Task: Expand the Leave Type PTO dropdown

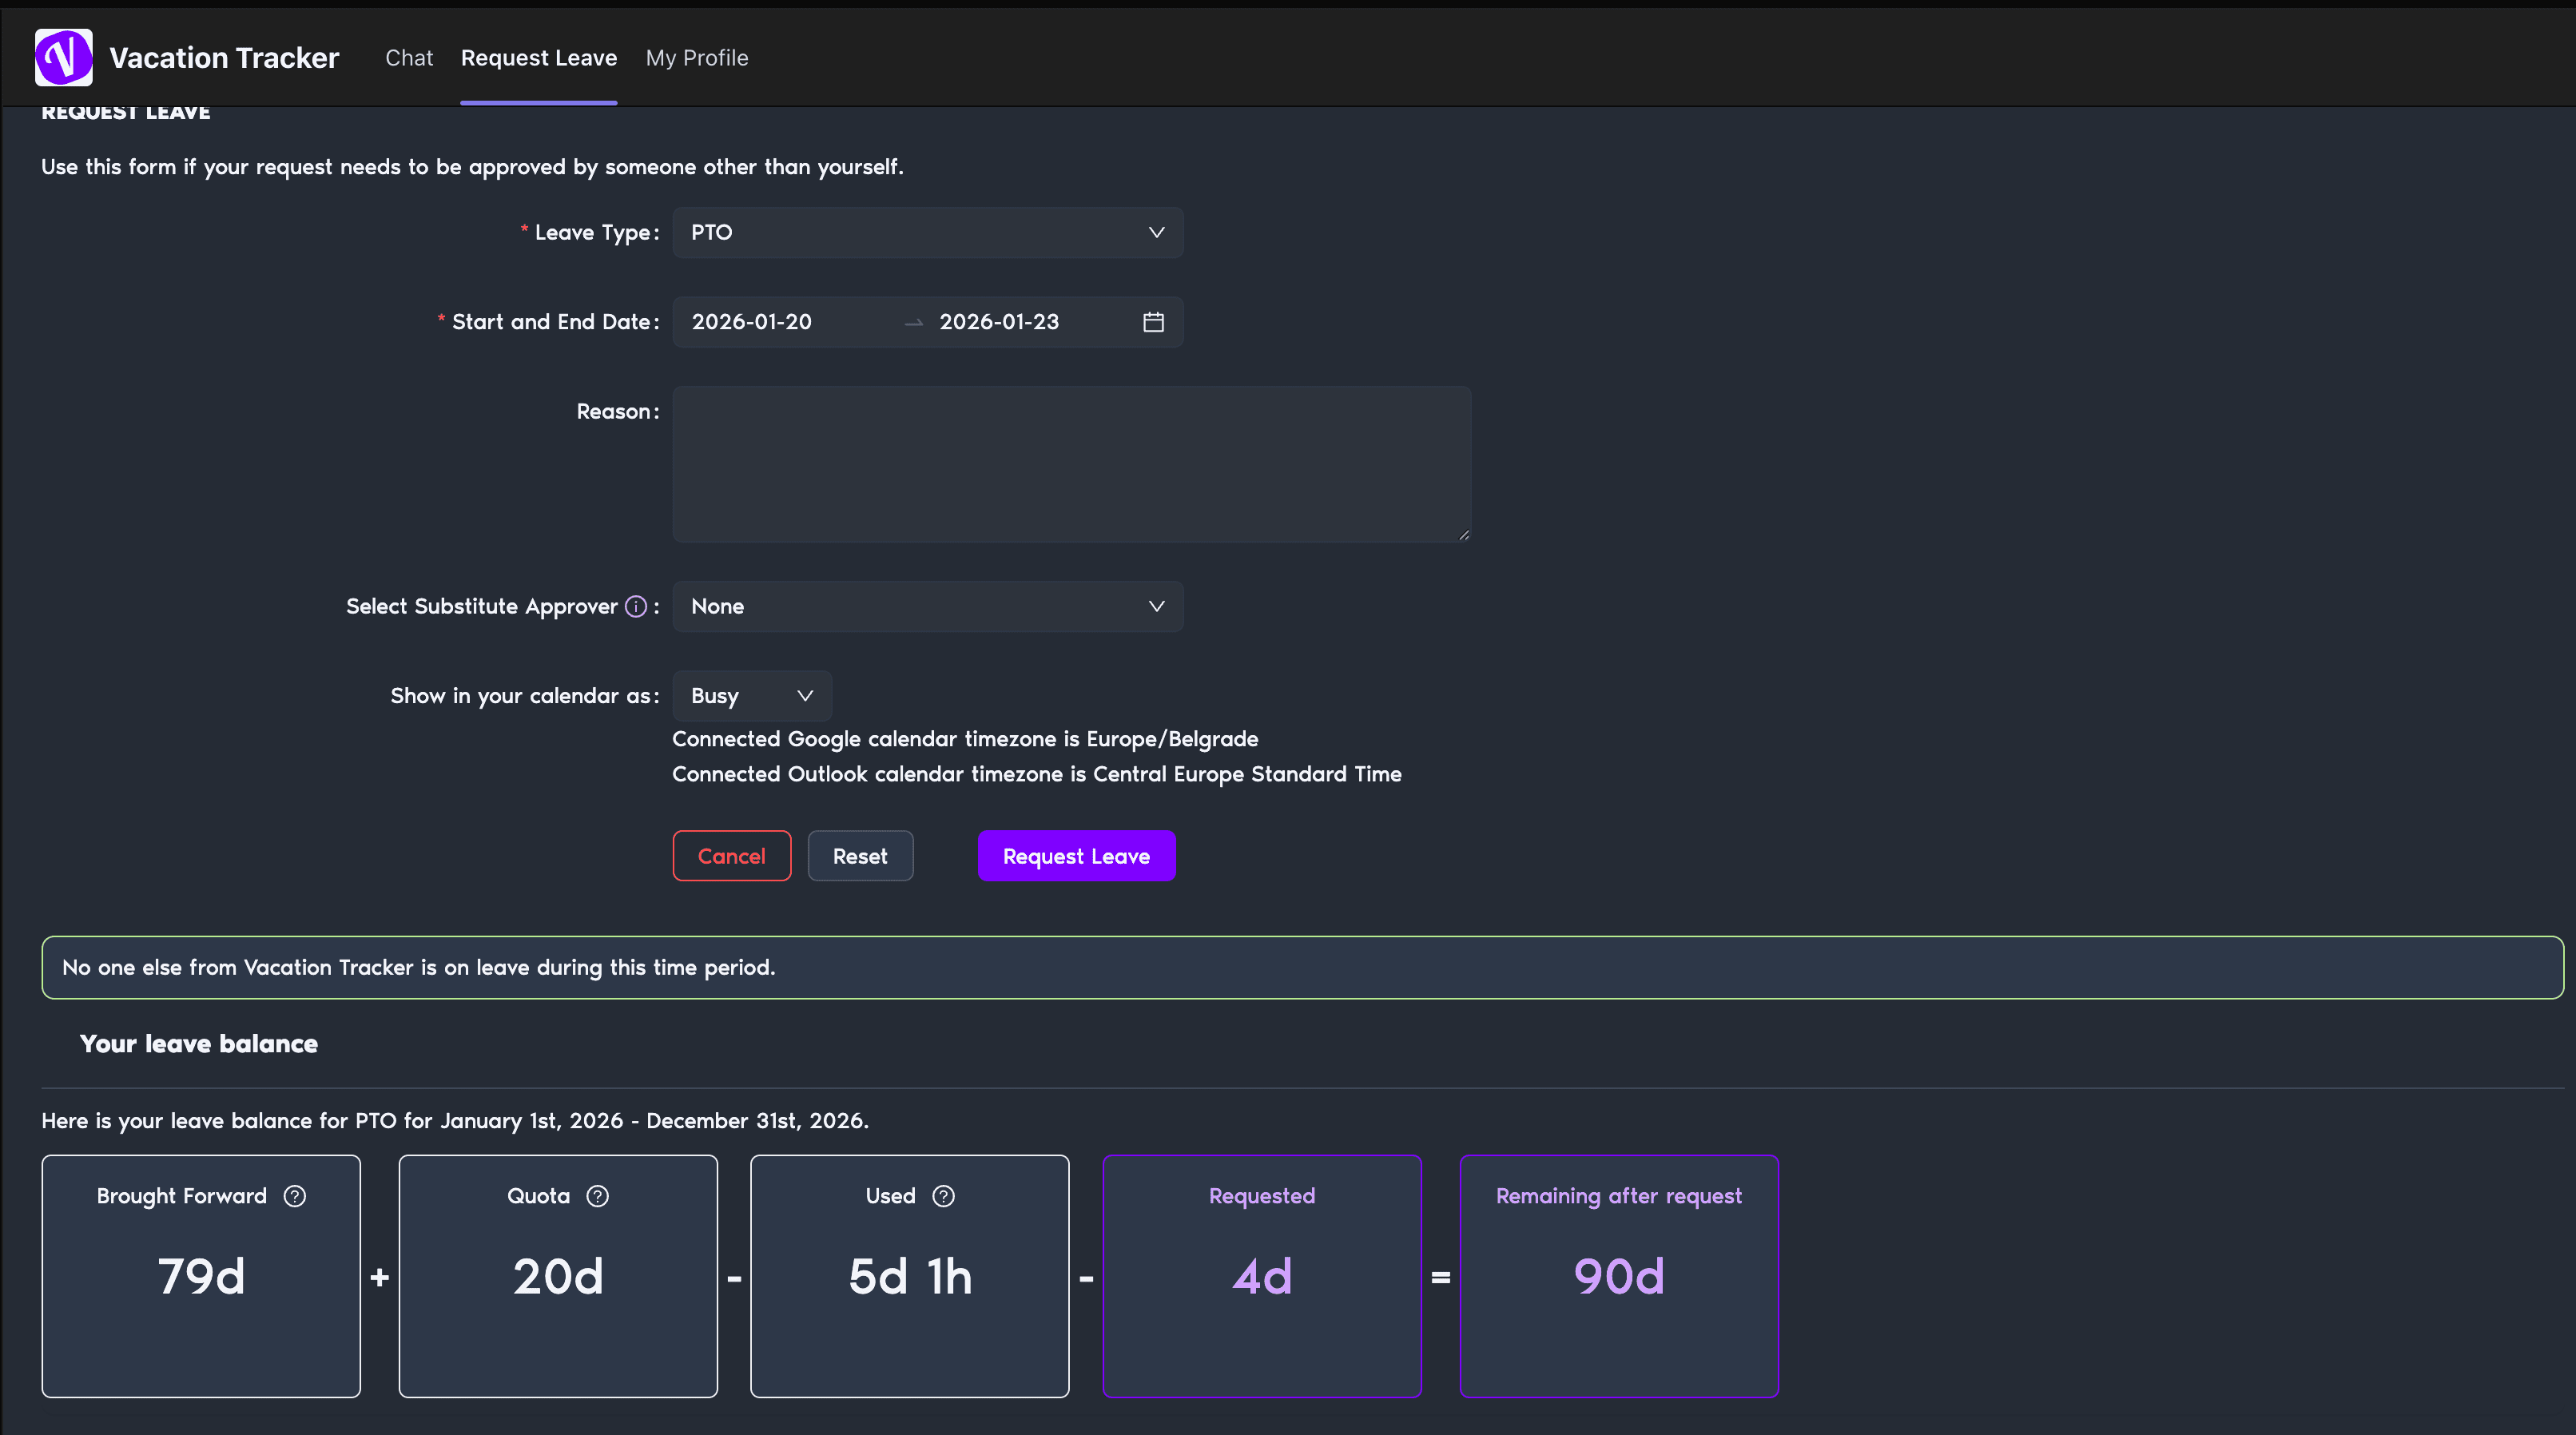Action: [x=927, y=232]
